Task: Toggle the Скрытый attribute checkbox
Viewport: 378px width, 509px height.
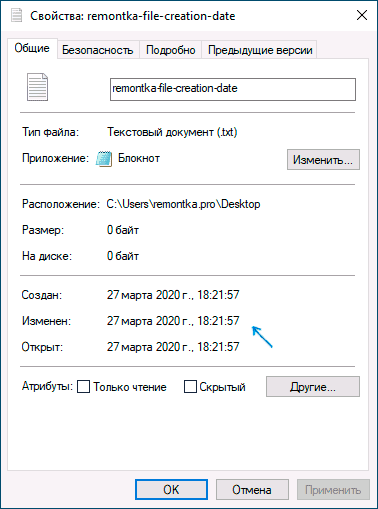Action: (x=190, y=387)
